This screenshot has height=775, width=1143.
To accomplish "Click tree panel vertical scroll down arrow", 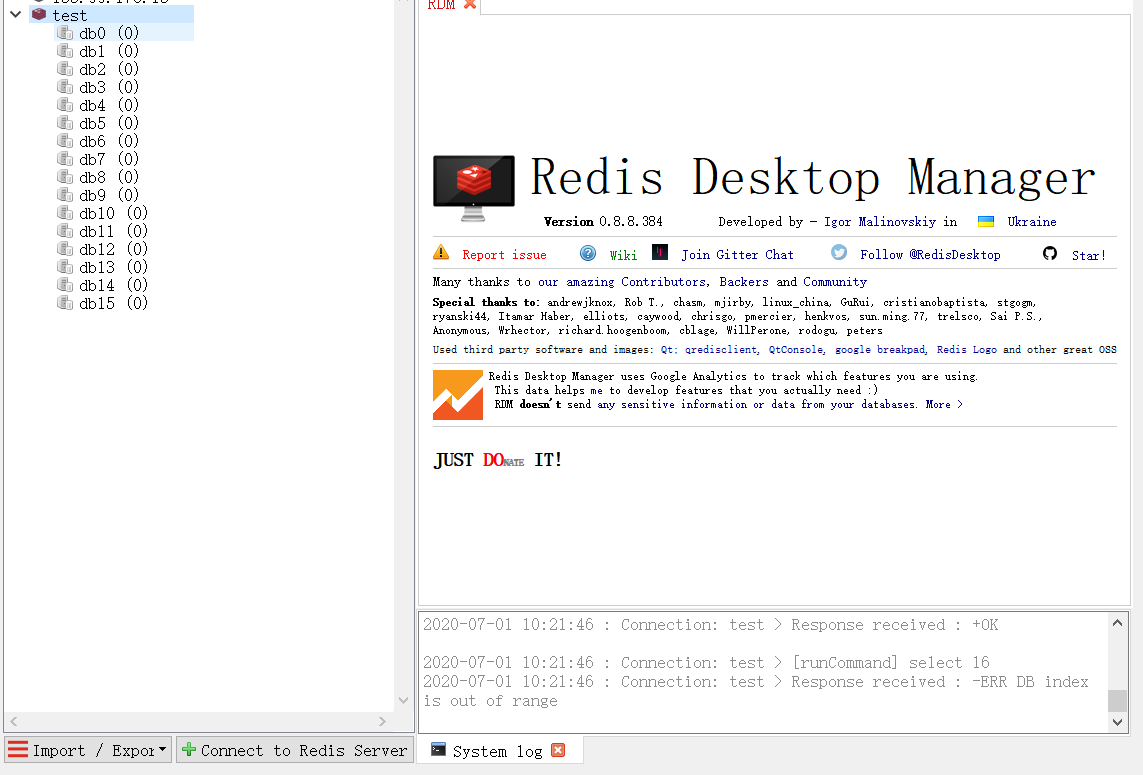I will tap(403, 701).
